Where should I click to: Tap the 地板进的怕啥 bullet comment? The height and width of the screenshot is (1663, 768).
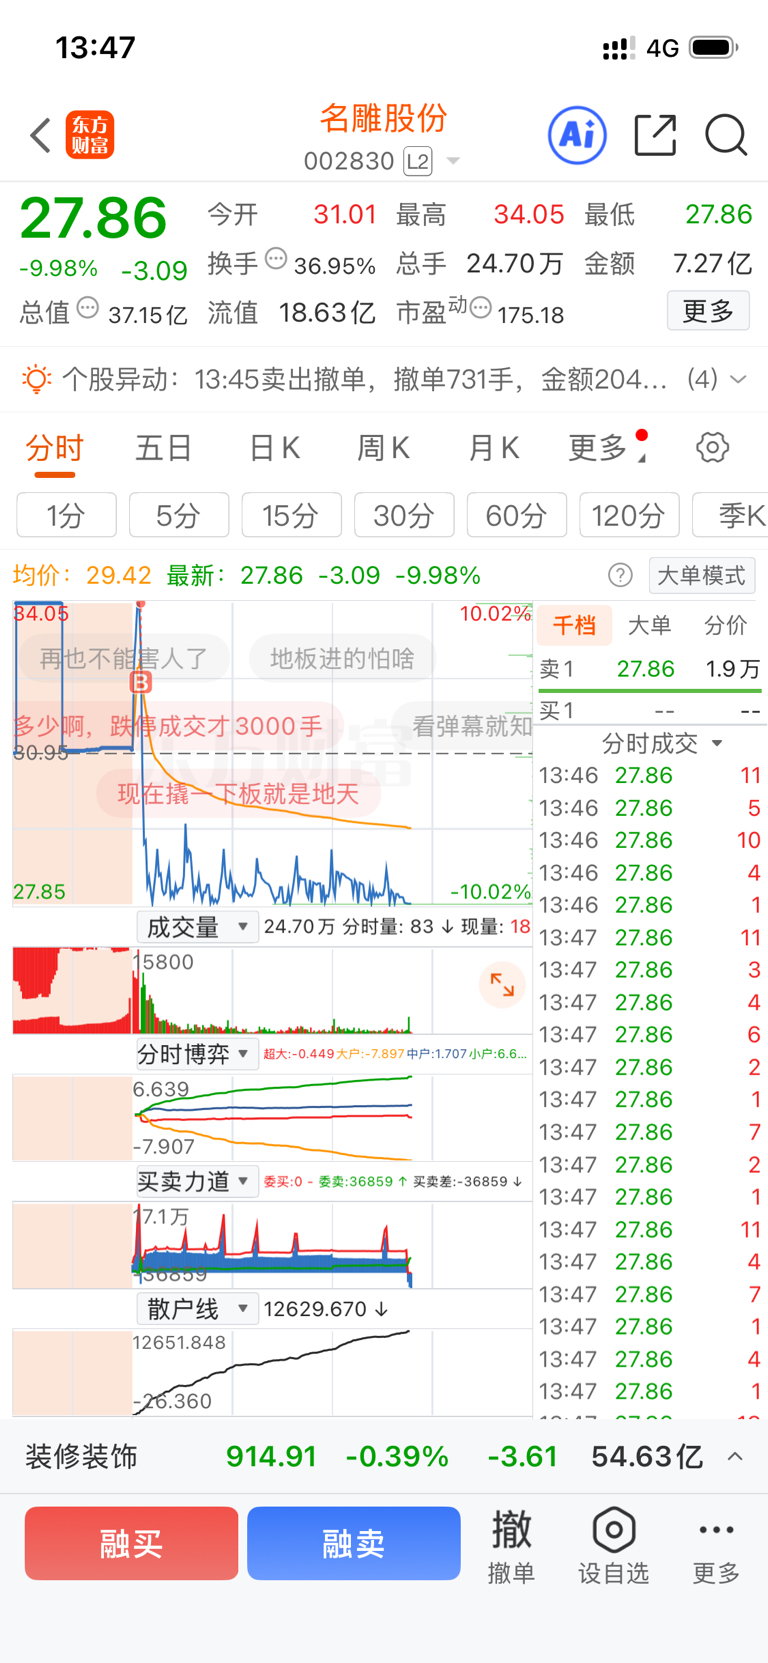(342, 658)
